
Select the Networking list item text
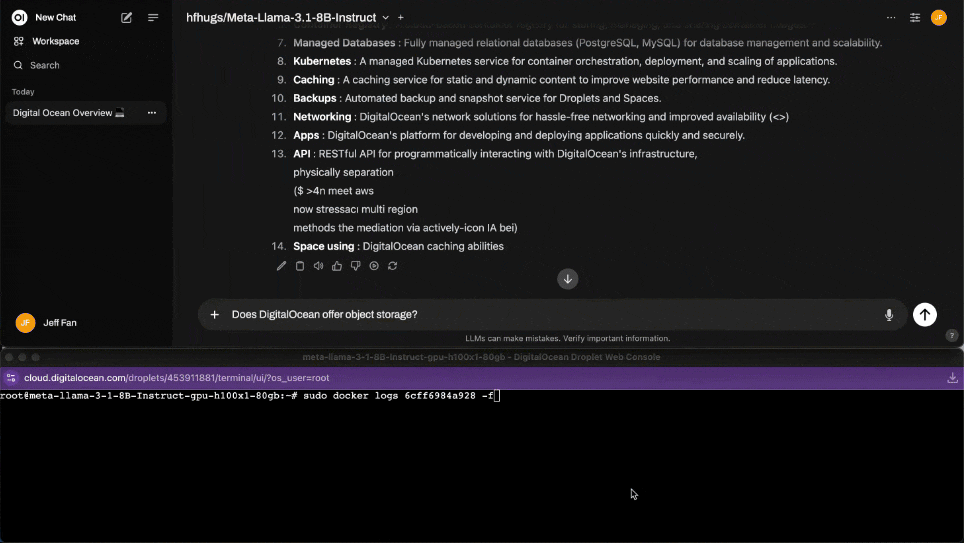[x=540, y=117]
